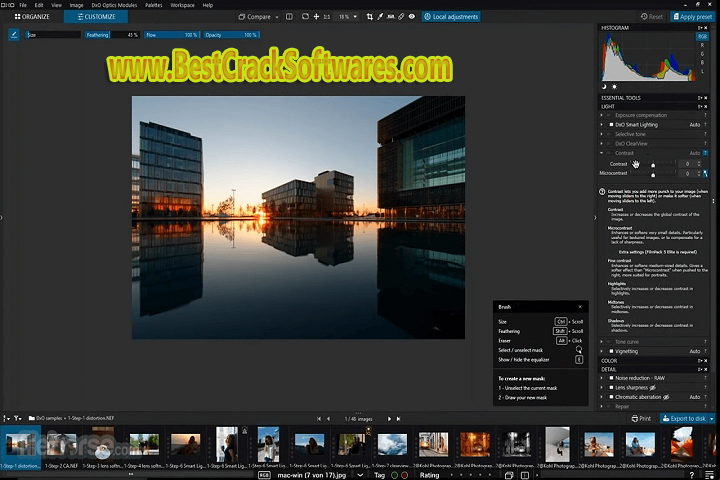Open the Palettes menu
Image resolution: width=720 pixels, height=480 pixels.
(x=154, y=5)
